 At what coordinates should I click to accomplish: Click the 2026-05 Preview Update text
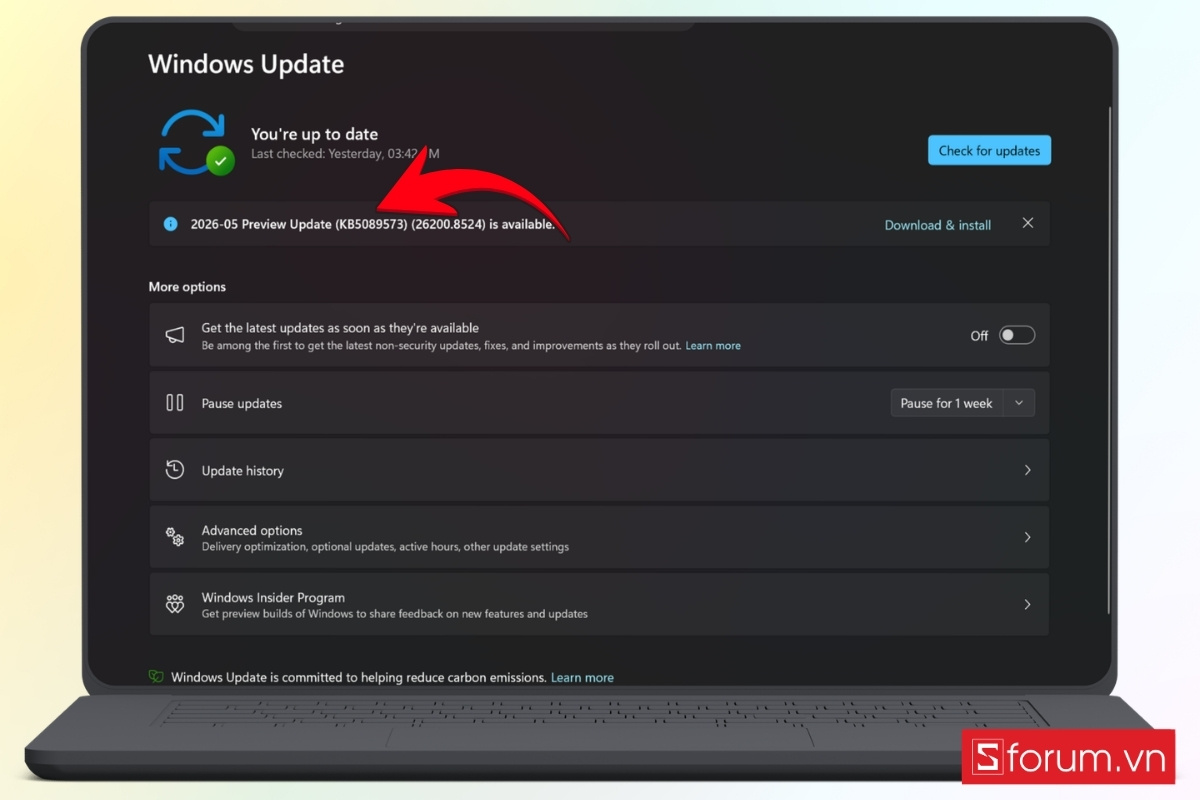372,224
